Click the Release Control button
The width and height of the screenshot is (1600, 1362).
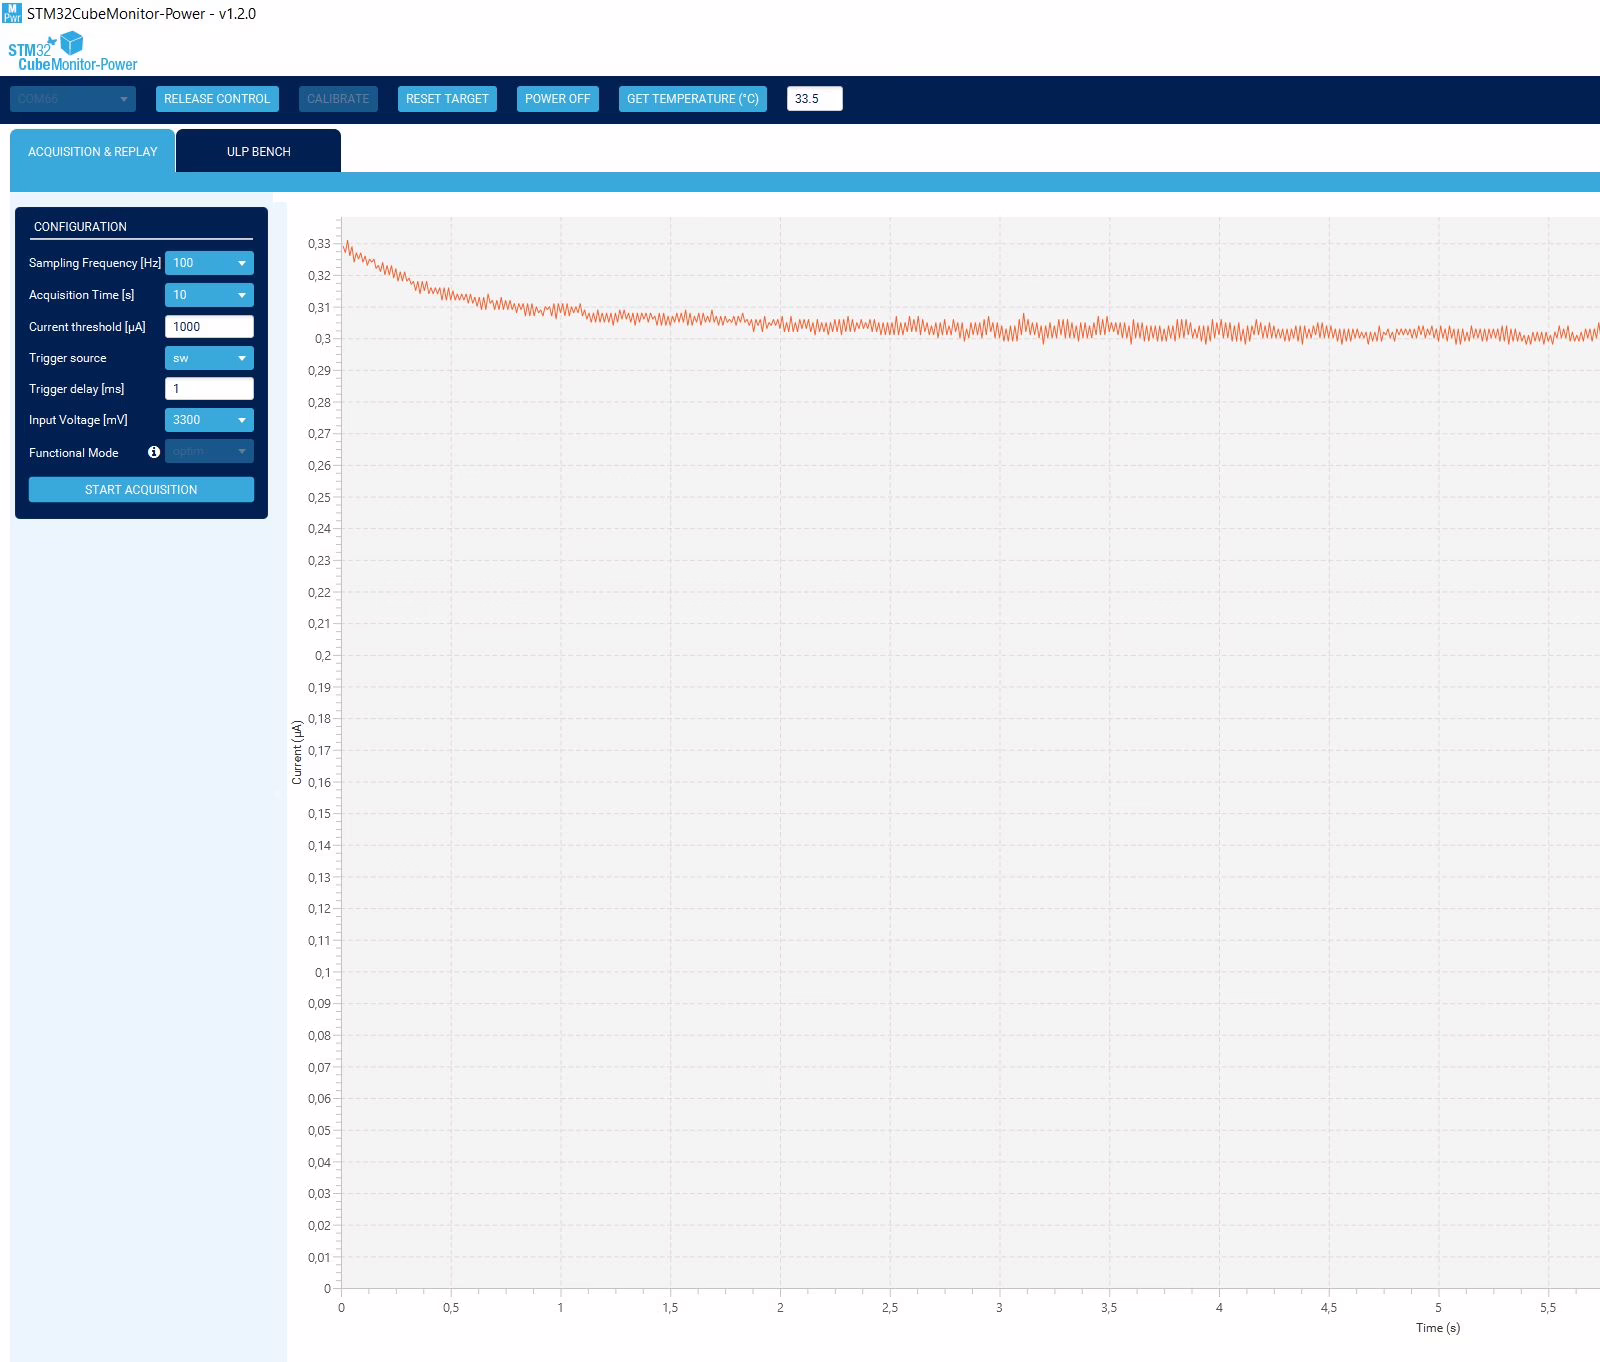[x=217, y=99]
